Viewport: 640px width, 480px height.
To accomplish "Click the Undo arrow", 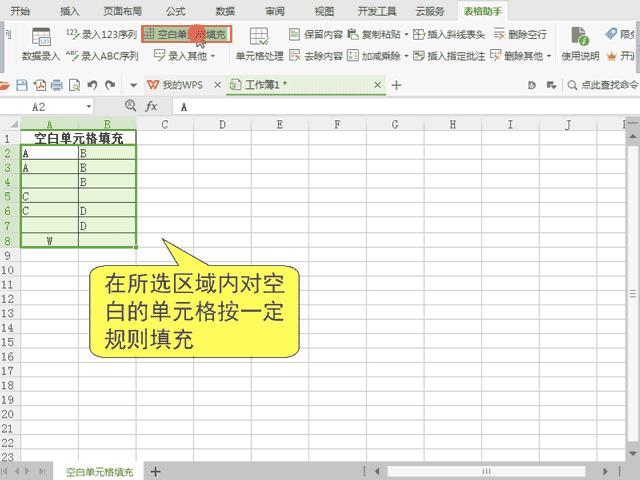I will [x=92, y=85].
